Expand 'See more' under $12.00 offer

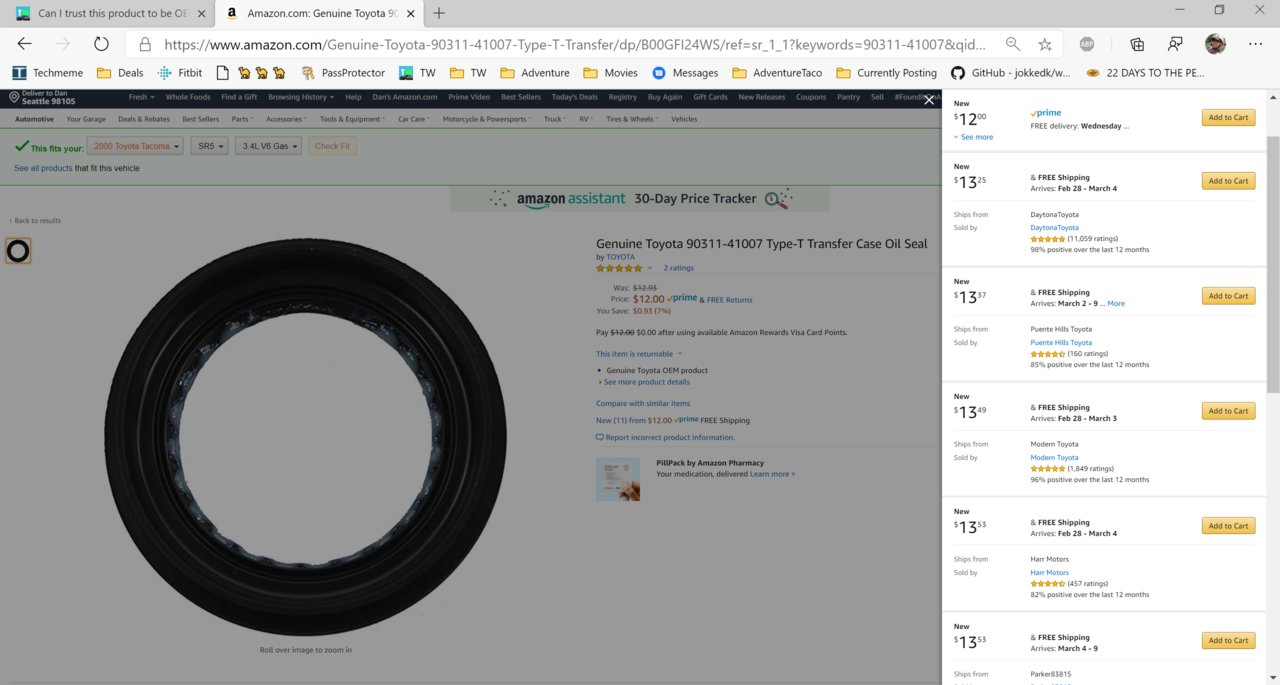(973, 137)
